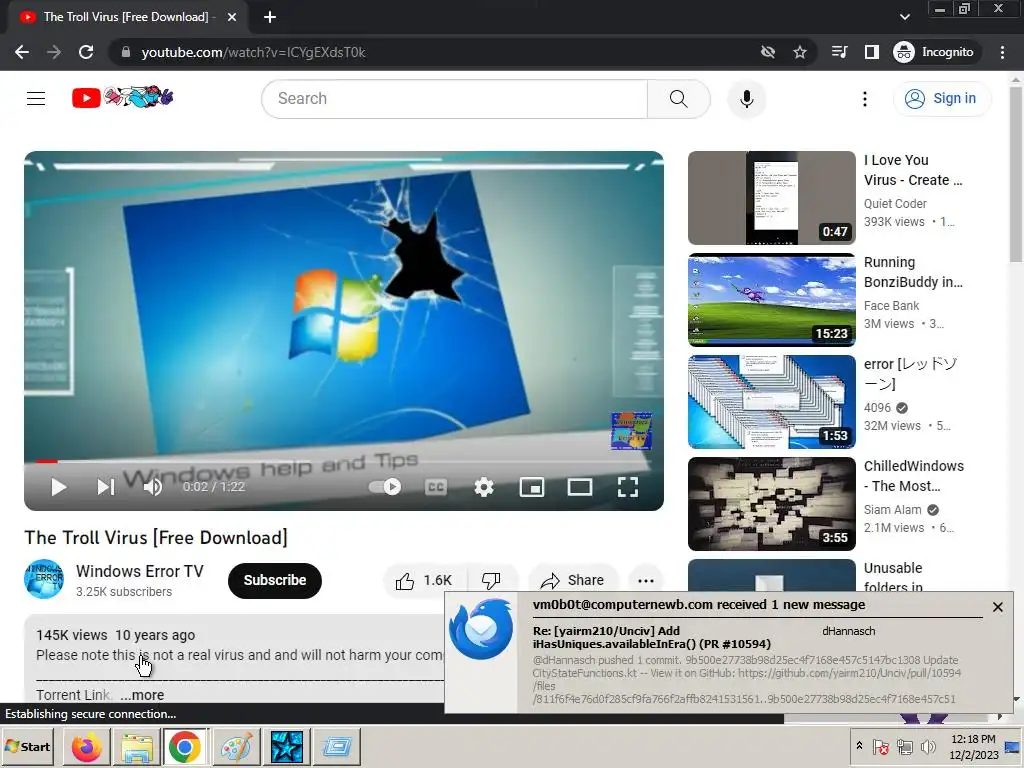The height and width of the screenshot is (768, 1024).
Task: Click the address bar URL
Action: coord(253,52)
